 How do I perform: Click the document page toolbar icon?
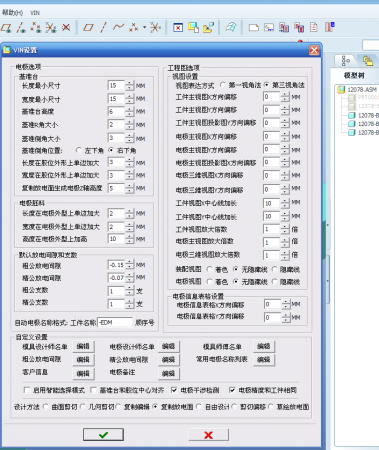314,27
